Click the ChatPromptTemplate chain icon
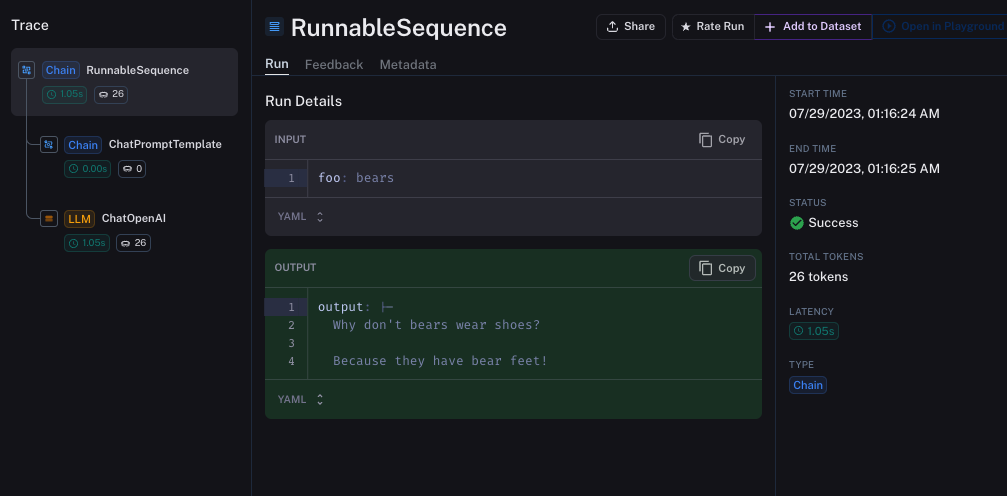Screen dimensions: 1007x496 pos(49,144)
